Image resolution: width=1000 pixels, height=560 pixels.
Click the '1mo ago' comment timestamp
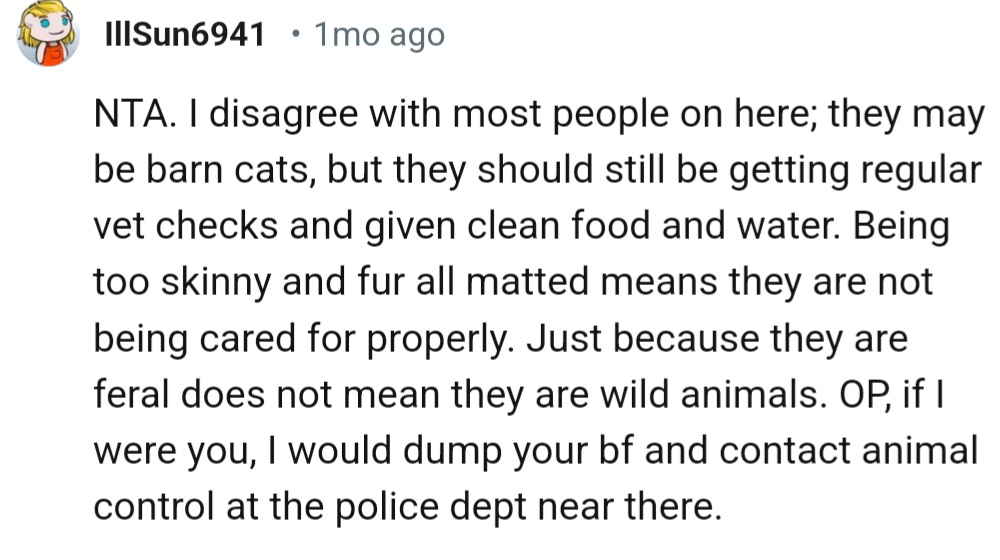379,36
